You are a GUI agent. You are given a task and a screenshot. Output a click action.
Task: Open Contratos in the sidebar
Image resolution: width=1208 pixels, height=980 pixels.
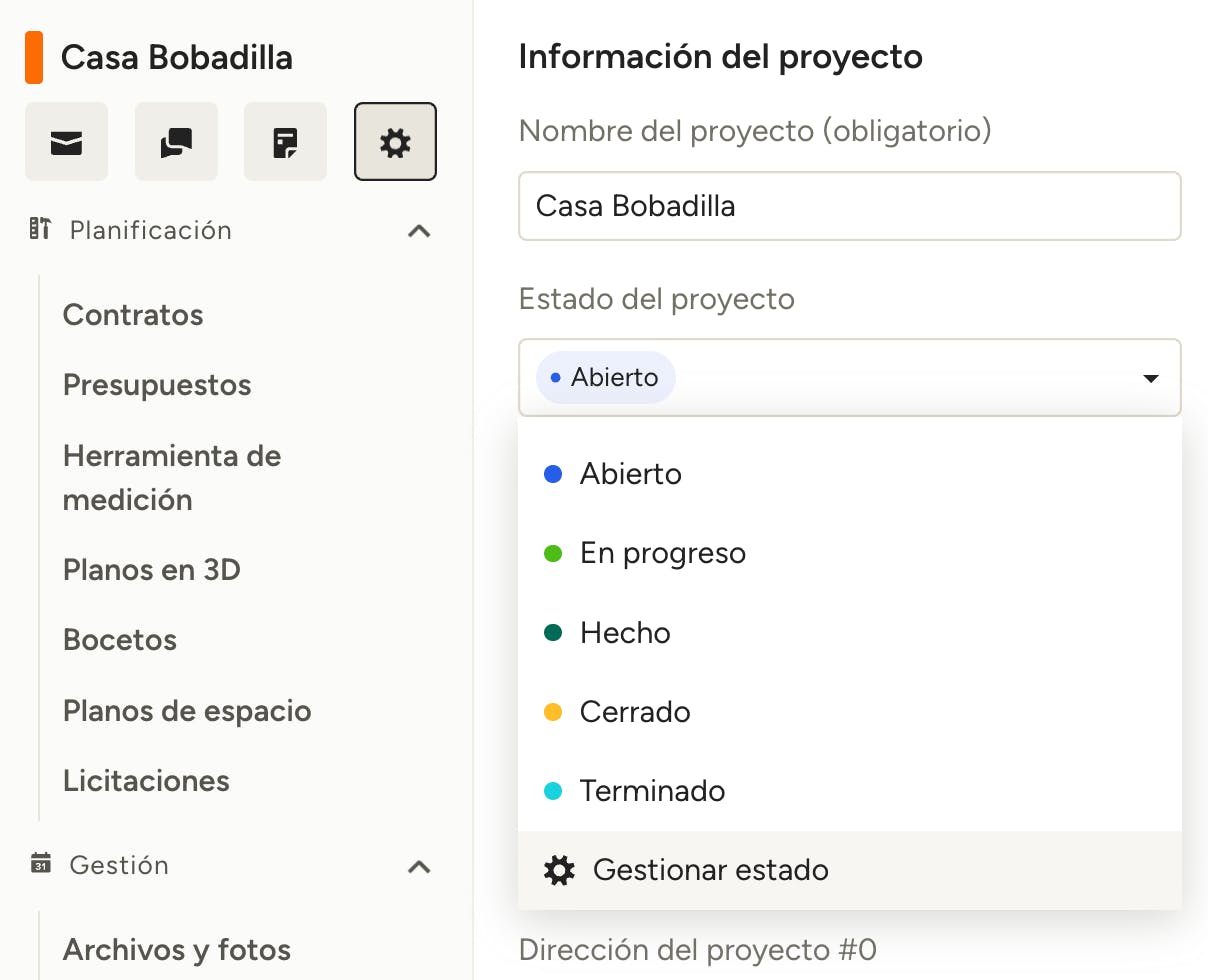click(x=133, y=315)
